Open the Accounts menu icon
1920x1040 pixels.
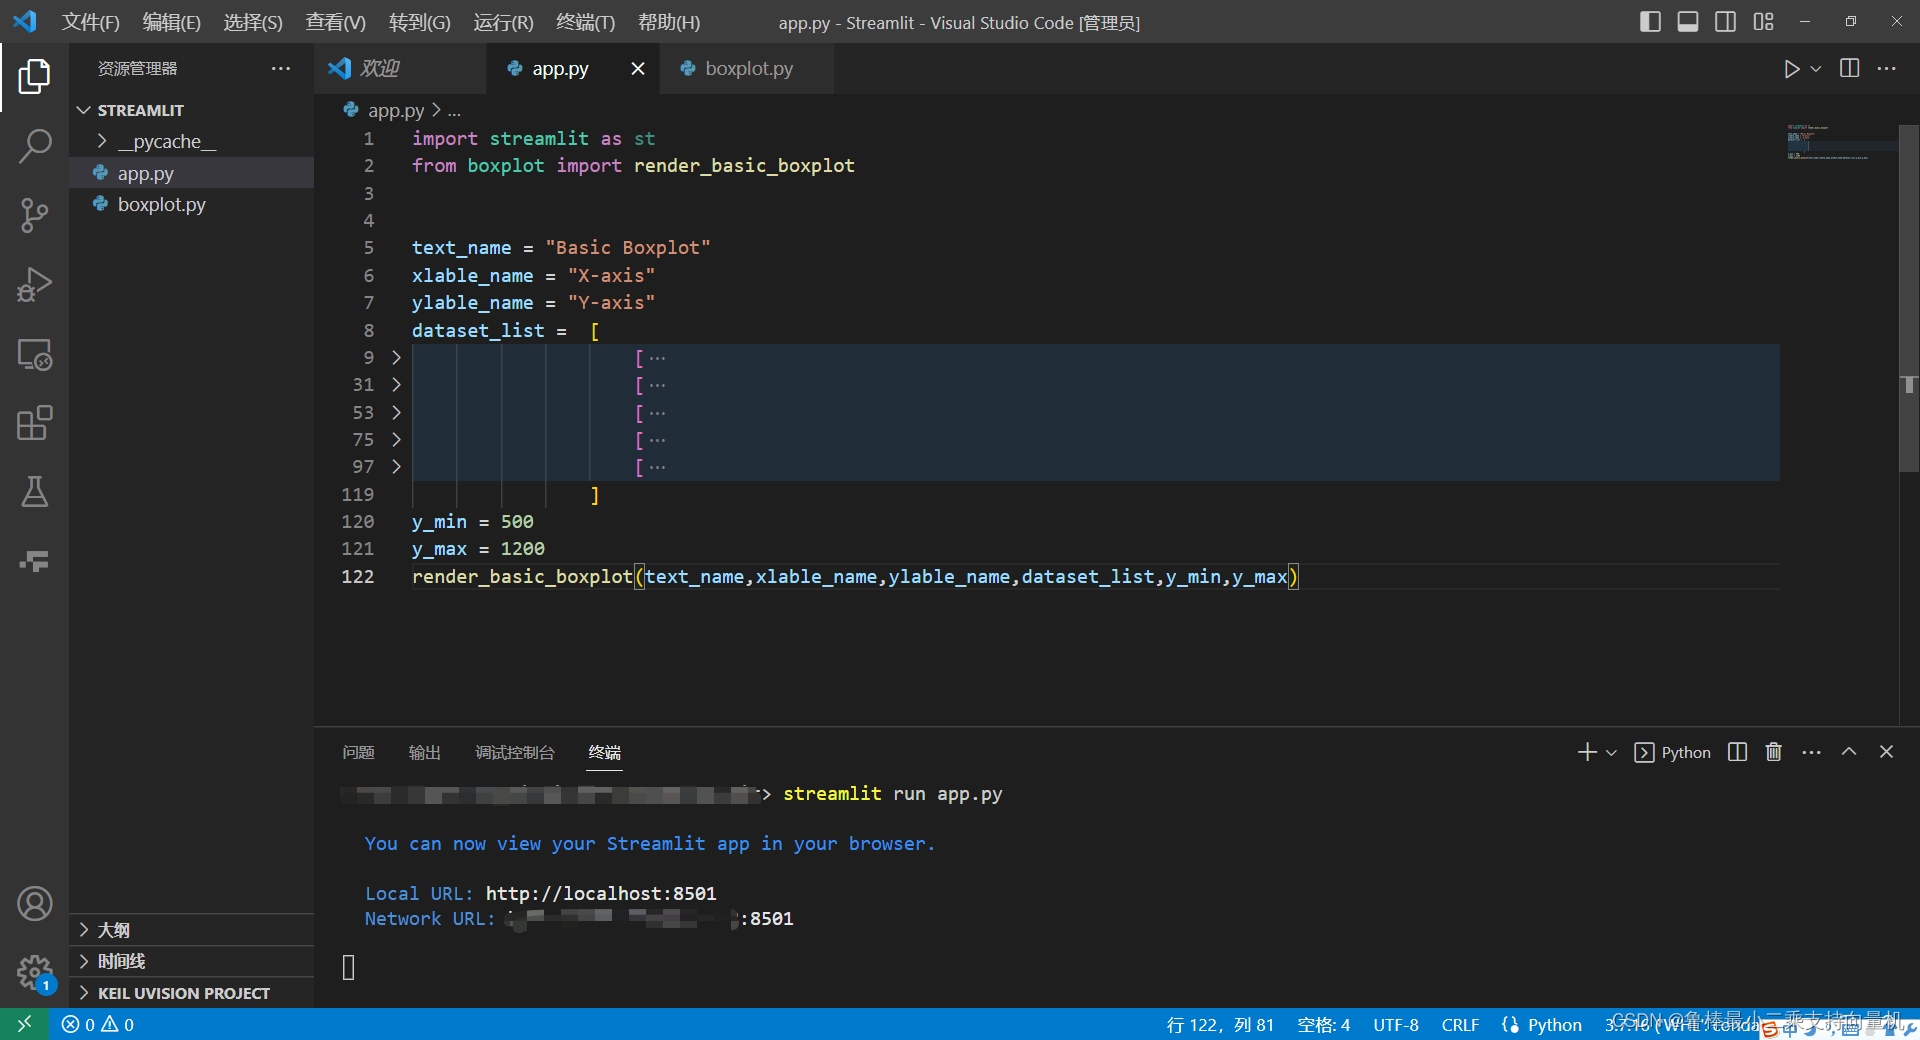[34, 903]
